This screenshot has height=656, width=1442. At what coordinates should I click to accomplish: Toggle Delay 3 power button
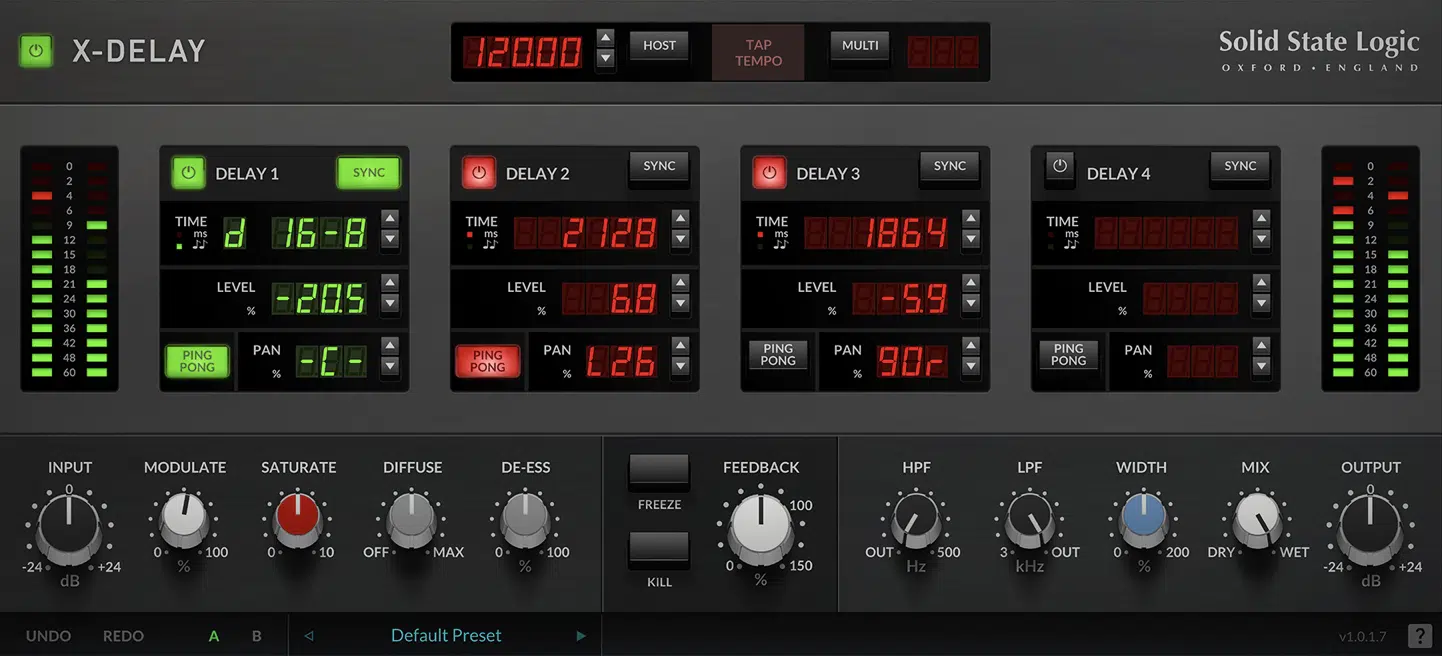tap(768, 173)
